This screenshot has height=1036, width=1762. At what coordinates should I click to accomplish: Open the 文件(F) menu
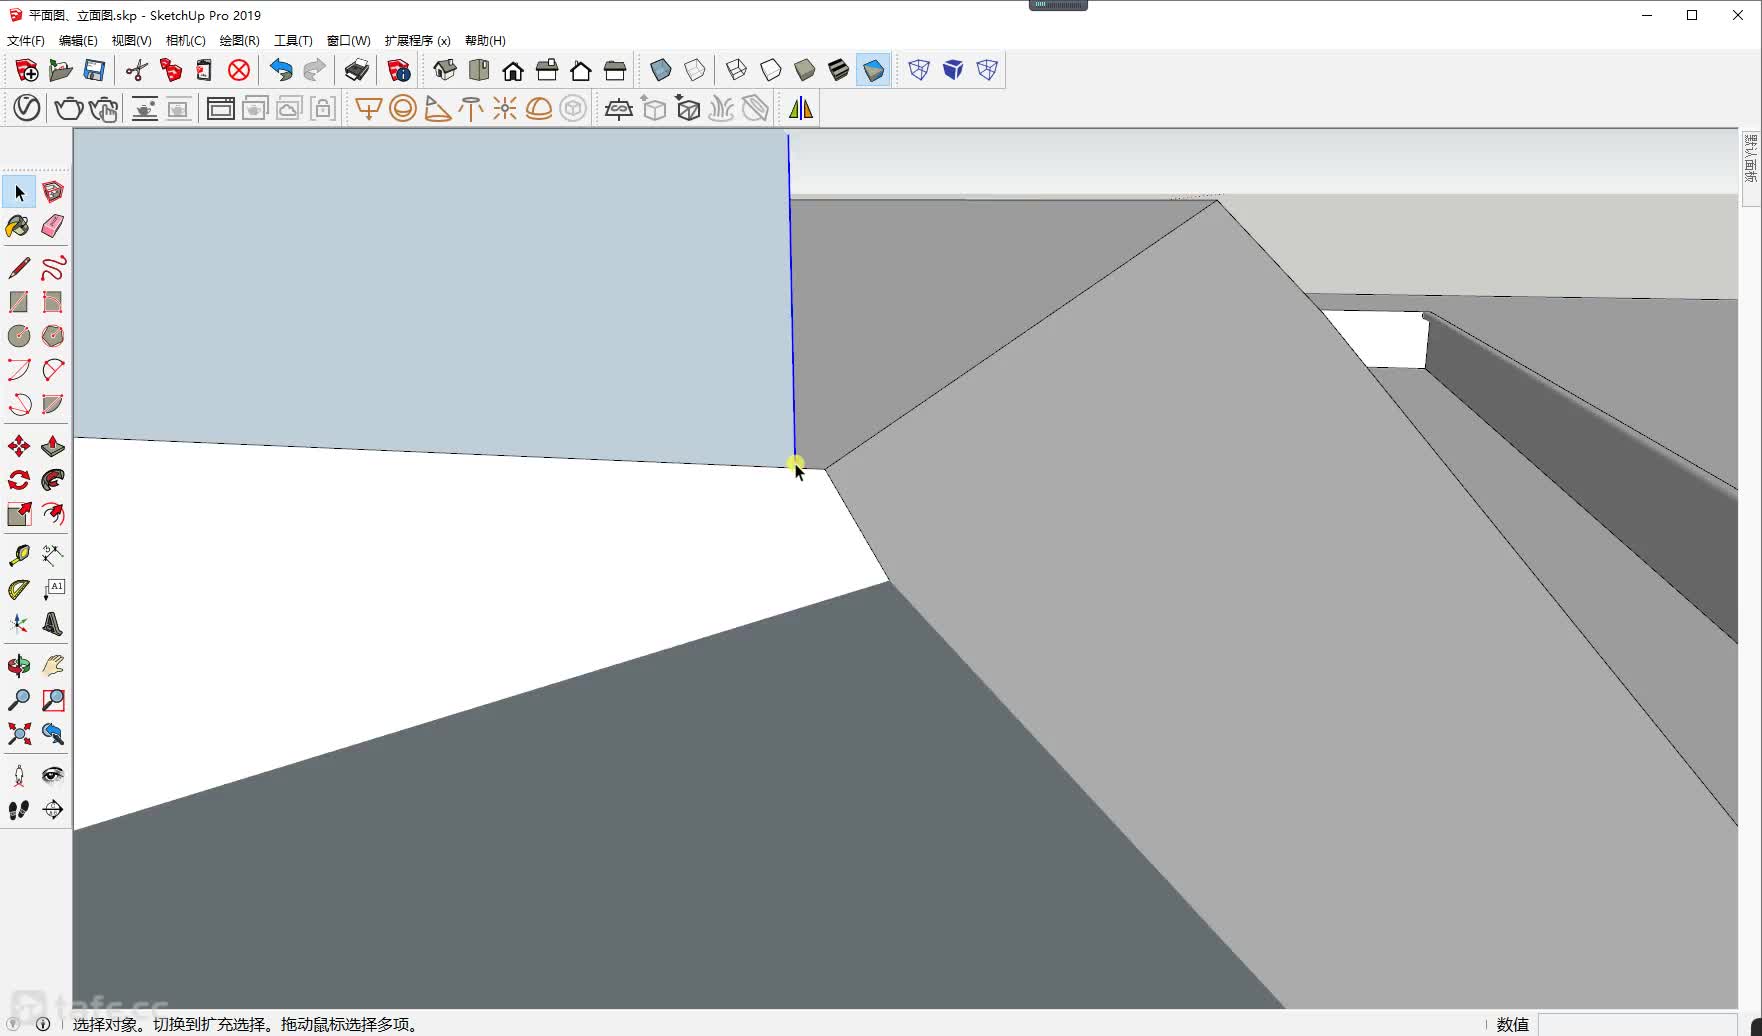(x=26, y=41)
